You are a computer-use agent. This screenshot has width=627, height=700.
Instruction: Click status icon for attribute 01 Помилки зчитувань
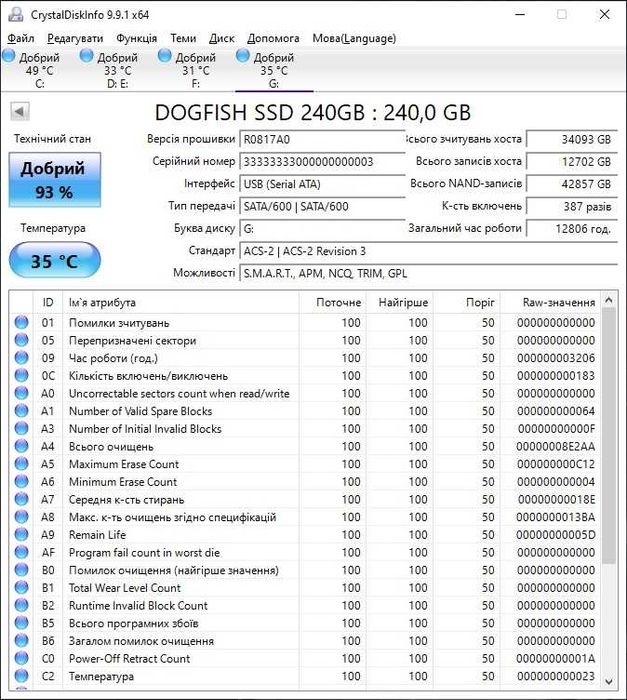(x=21, y=322)
